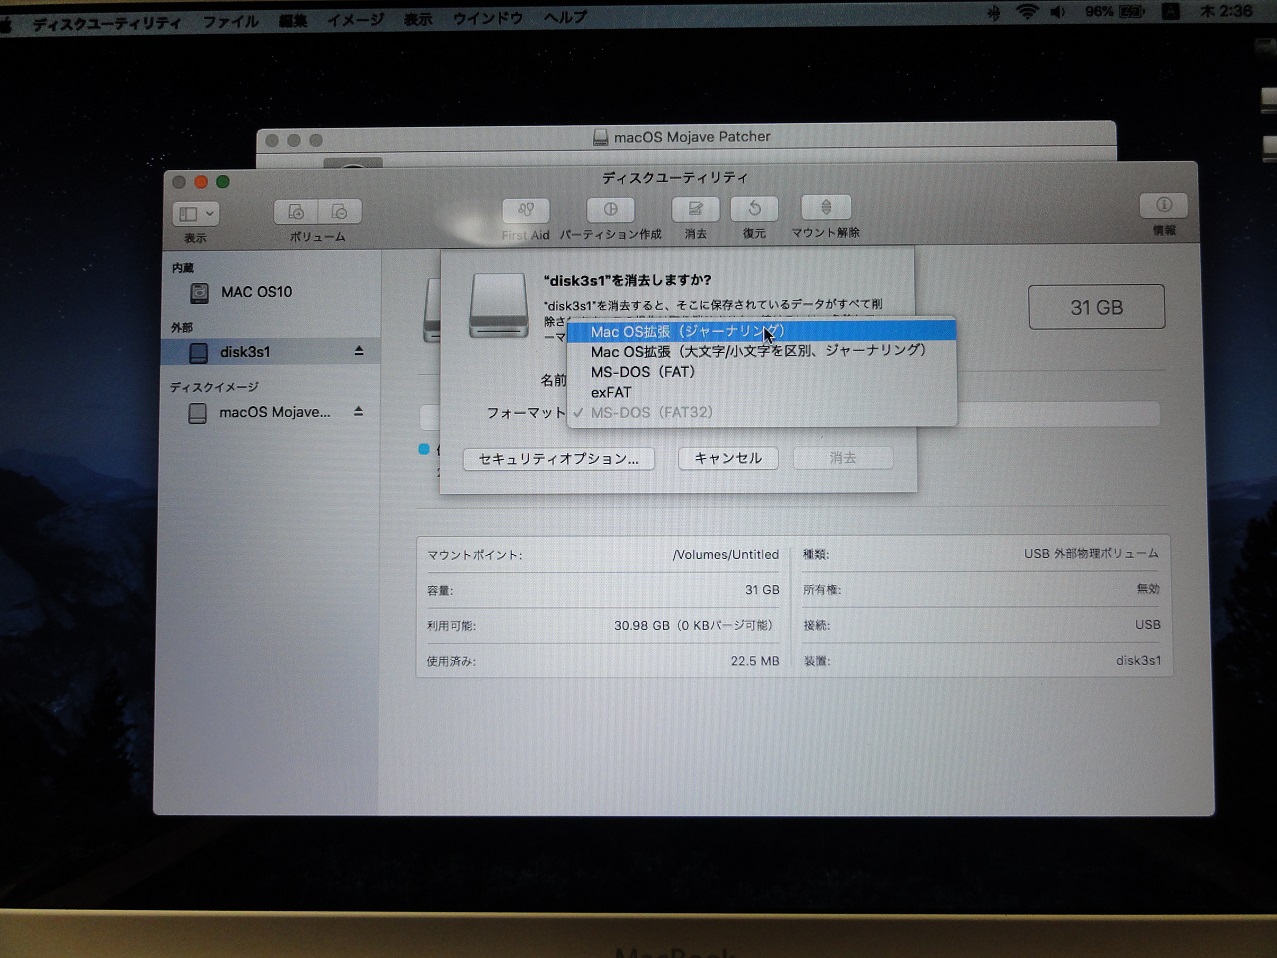This screenshot has height=958, width=1277.
Task: Click the partition creation toolbar icon
Action: (x=610, y=209)
